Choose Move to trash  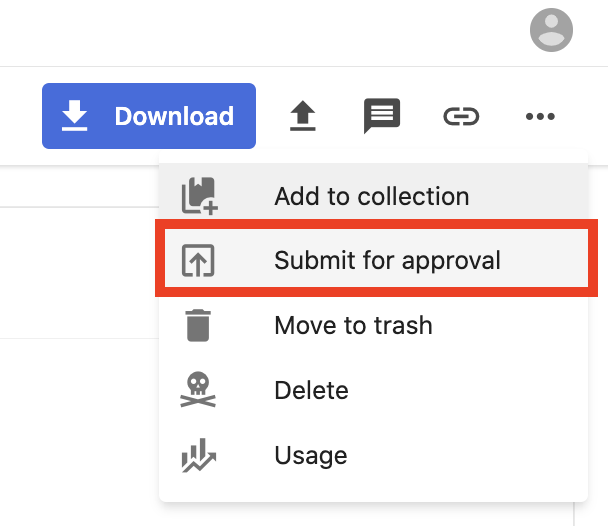pos(373,325)
